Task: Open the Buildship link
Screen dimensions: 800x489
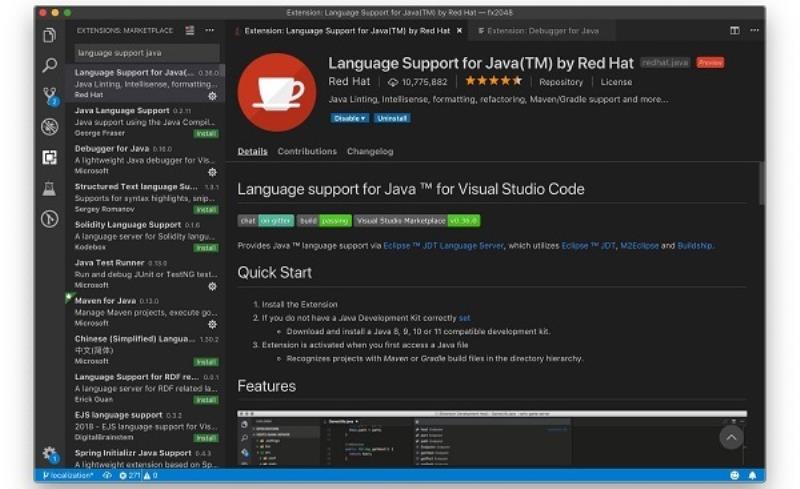Action: point(694,246)
